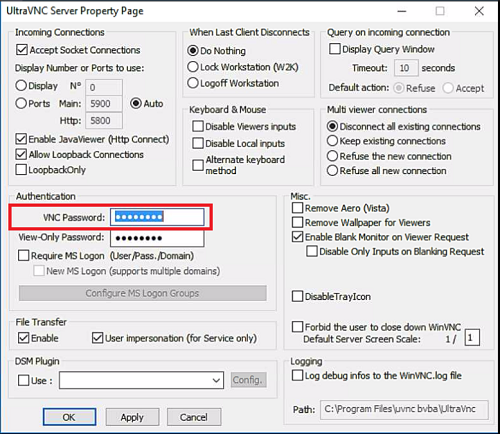500x434 pixels.
Task: Click the OK button
Action: (x=69, y=417)
